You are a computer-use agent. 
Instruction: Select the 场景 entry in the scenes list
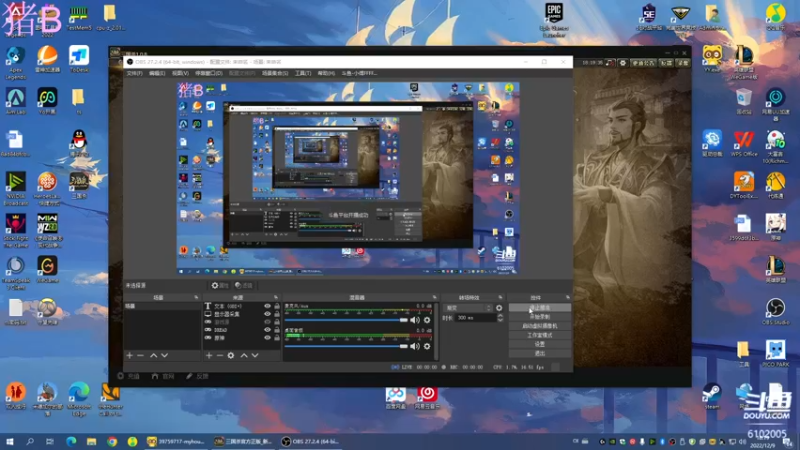click(162, 306)
